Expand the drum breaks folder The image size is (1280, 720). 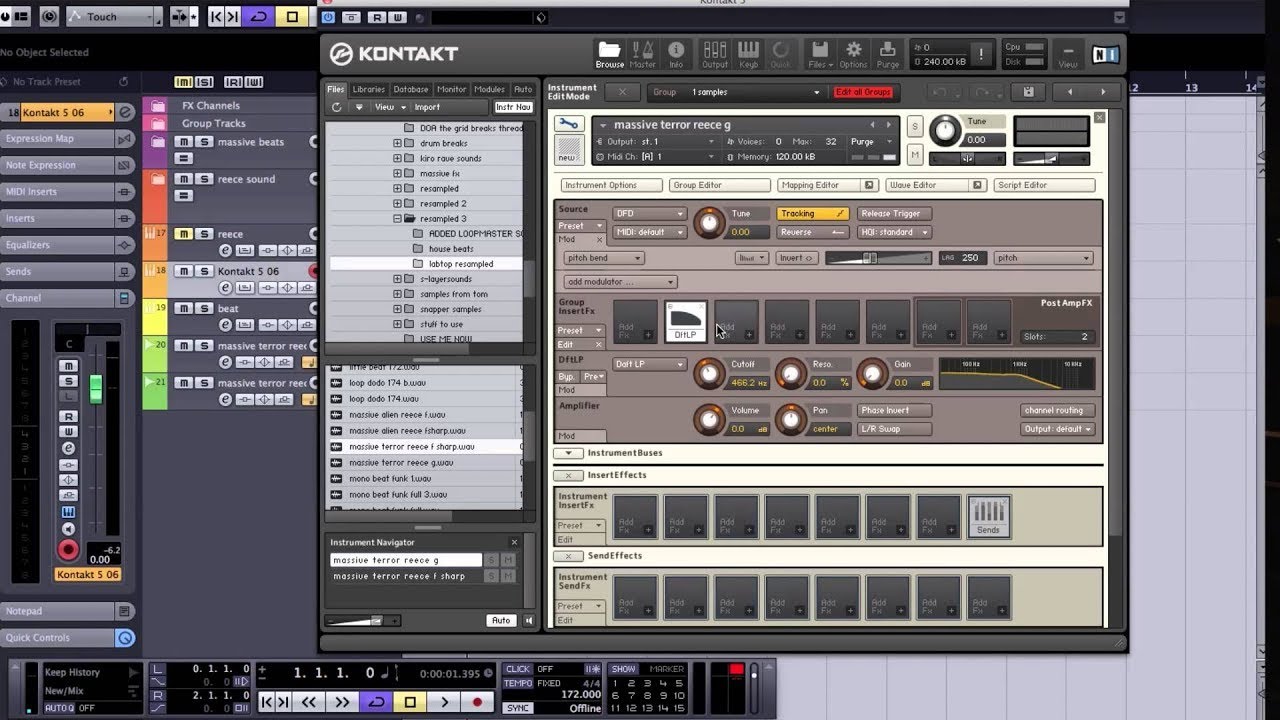coord(397,143)
